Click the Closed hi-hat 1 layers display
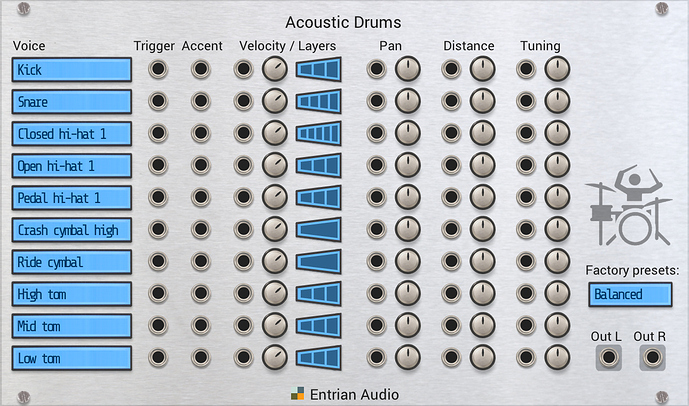 (x=319, y=133)
